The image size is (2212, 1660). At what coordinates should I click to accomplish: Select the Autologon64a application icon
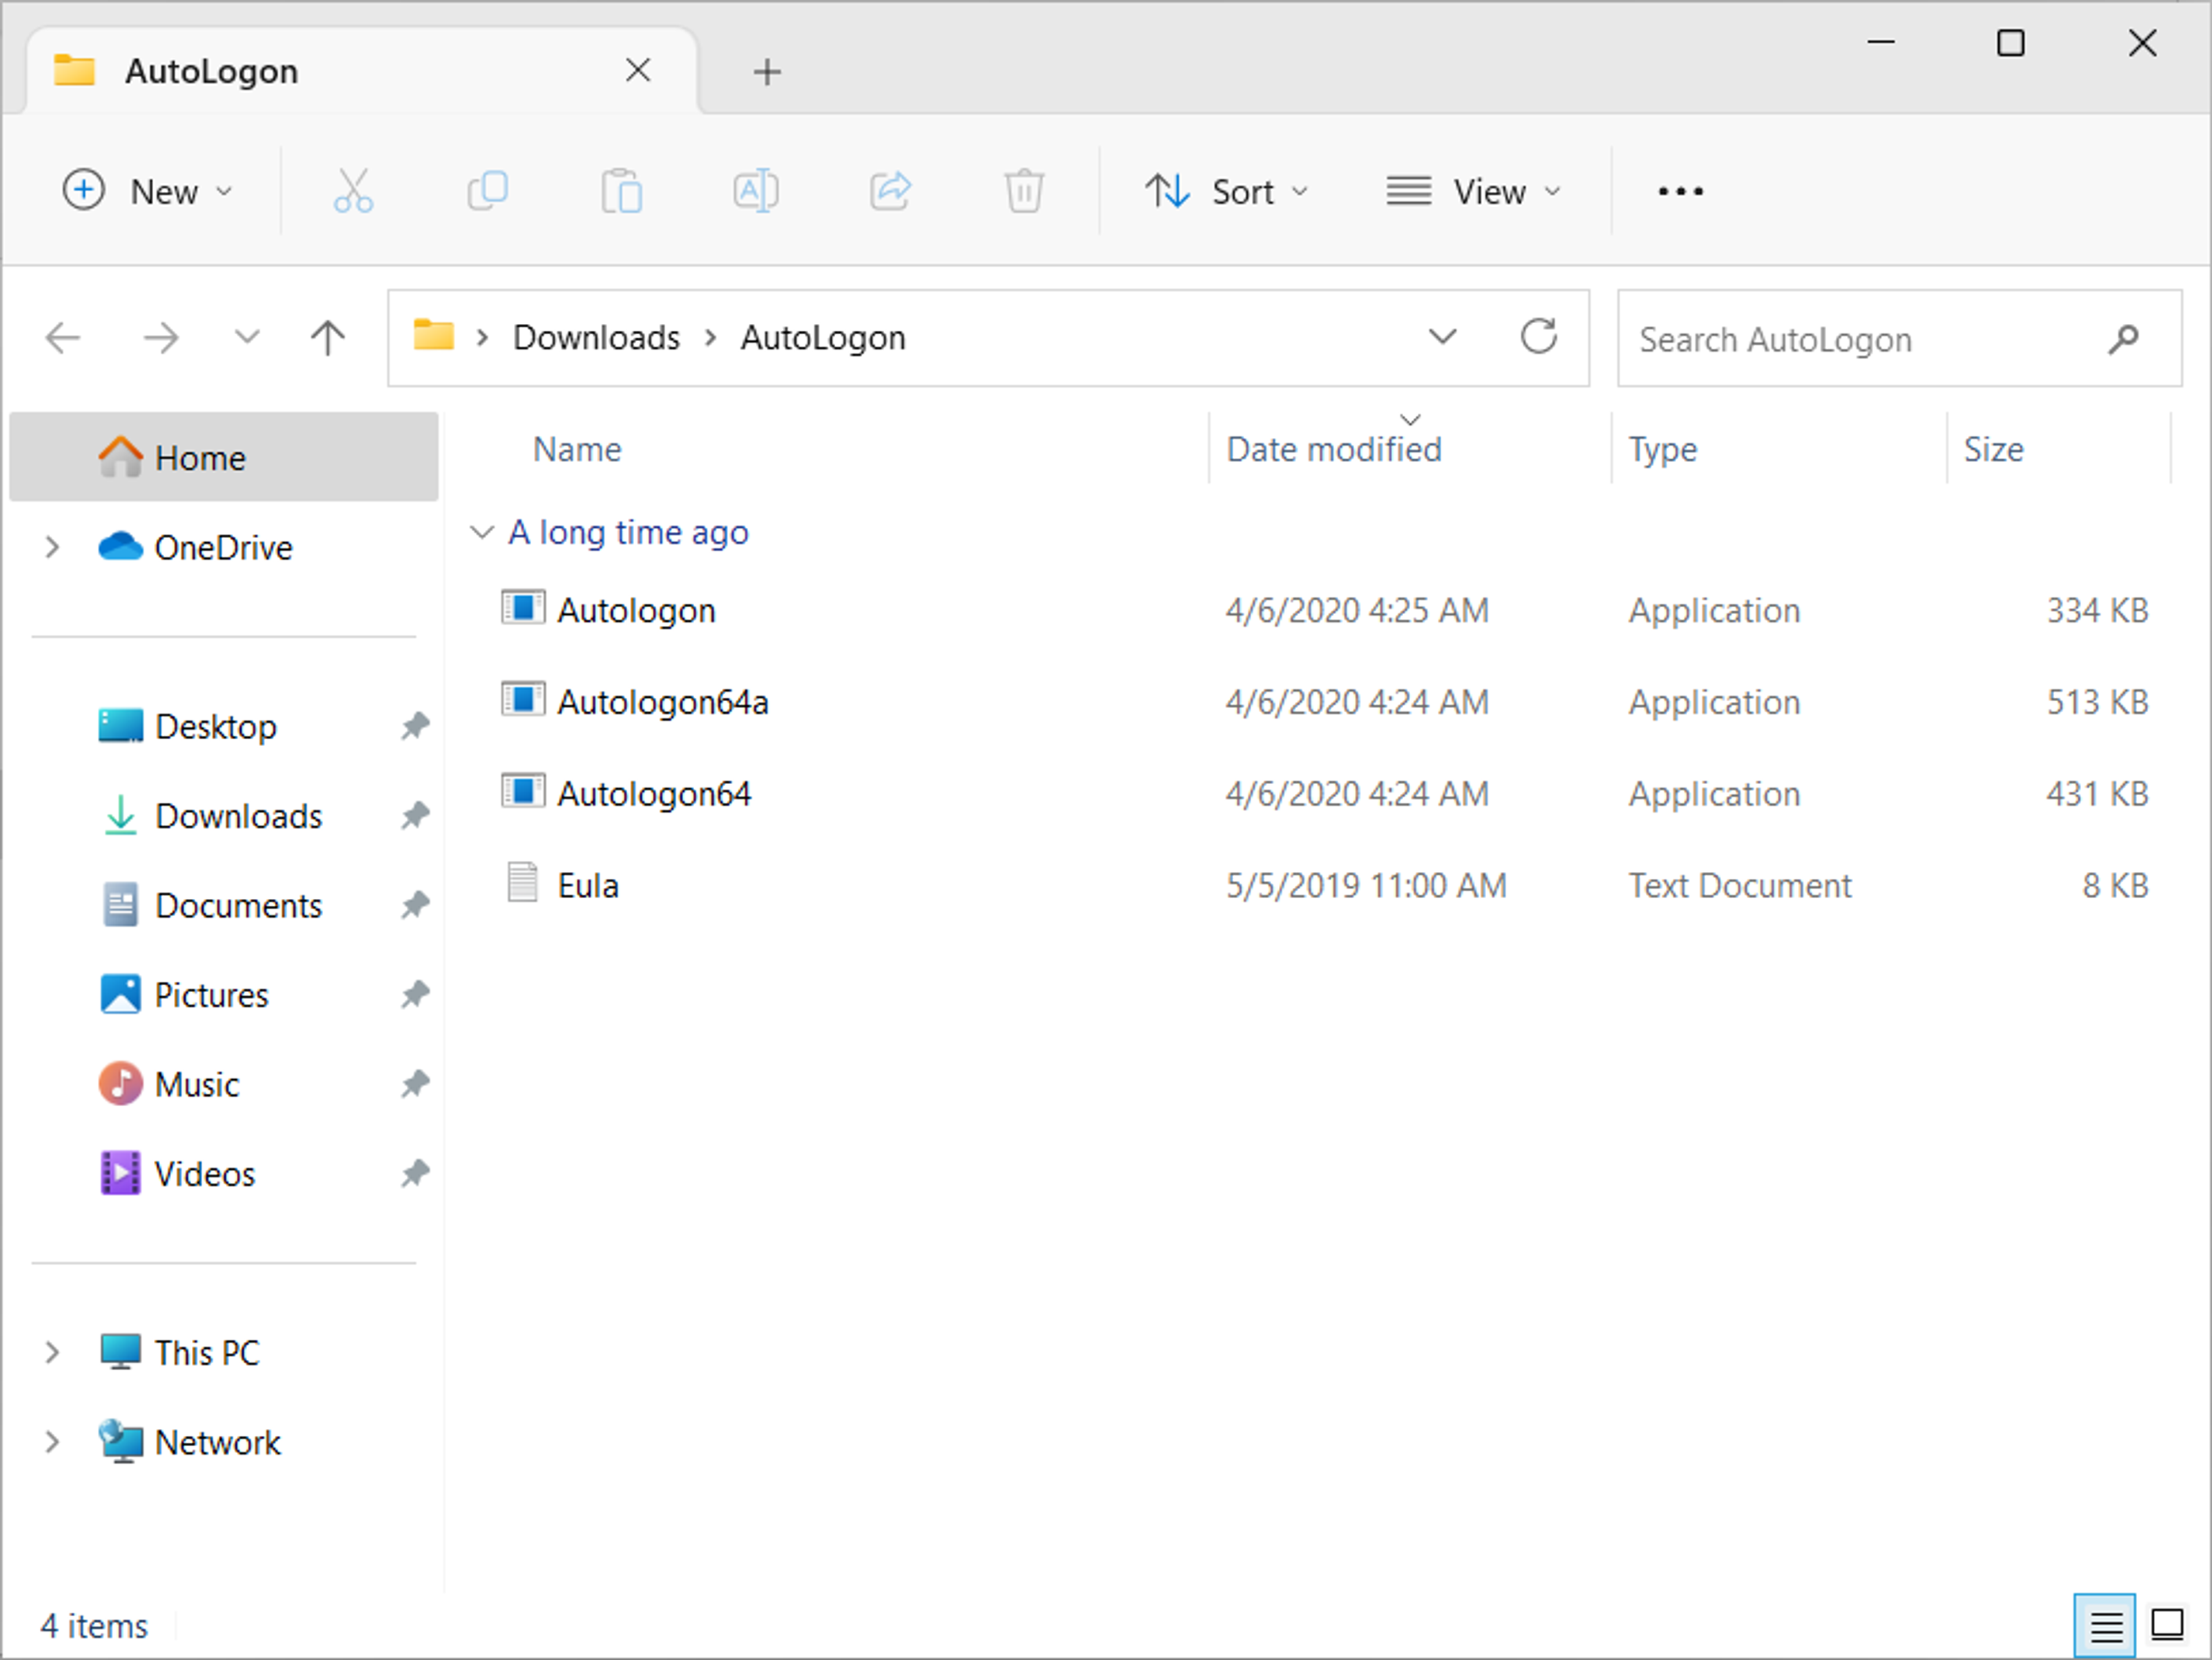pyautogui.click(x=523, y=700)
